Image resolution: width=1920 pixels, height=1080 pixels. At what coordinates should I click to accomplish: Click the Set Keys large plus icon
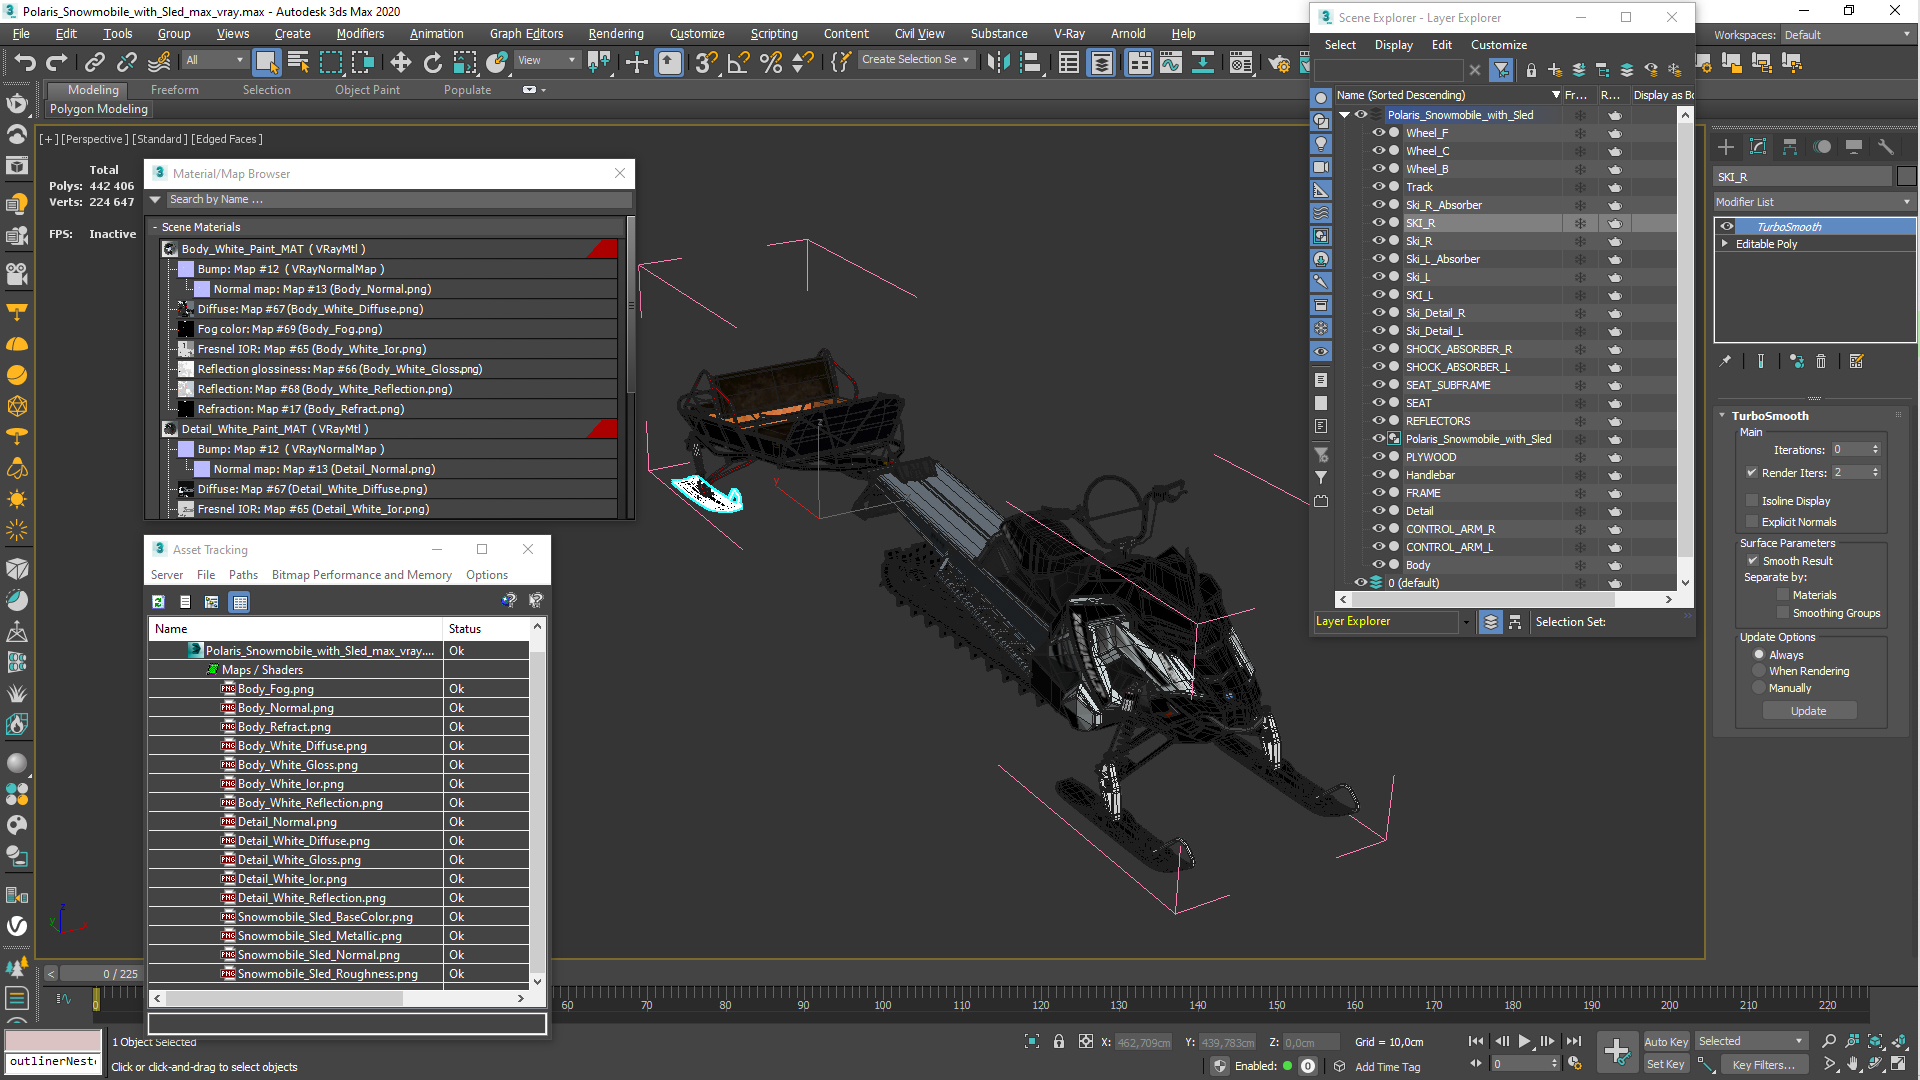[x=1616, y=1051]
